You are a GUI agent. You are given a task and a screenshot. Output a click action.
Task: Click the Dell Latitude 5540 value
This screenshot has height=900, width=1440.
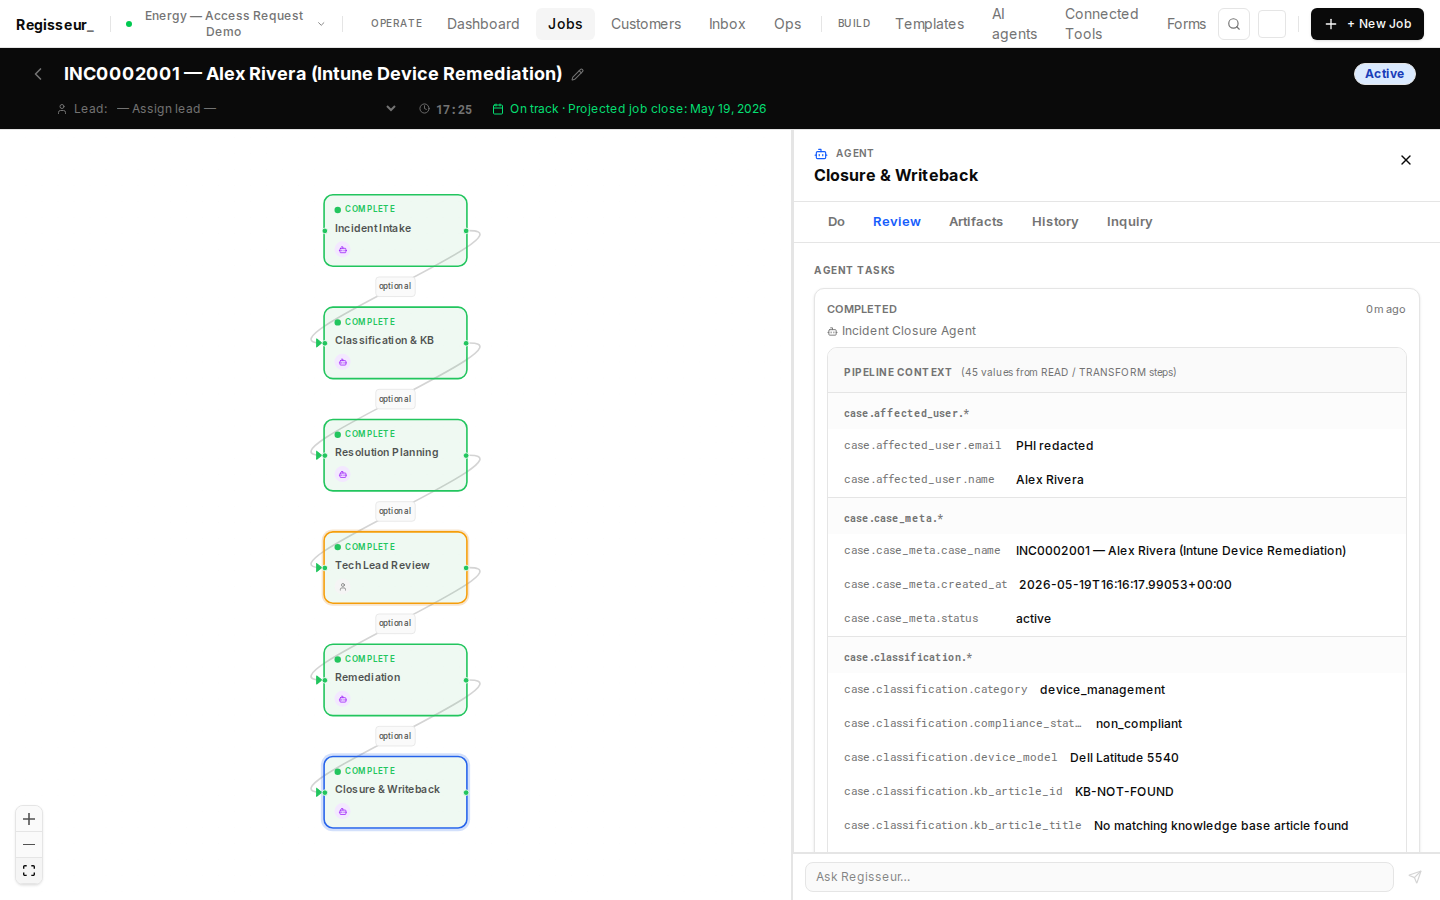point(1124,758)
